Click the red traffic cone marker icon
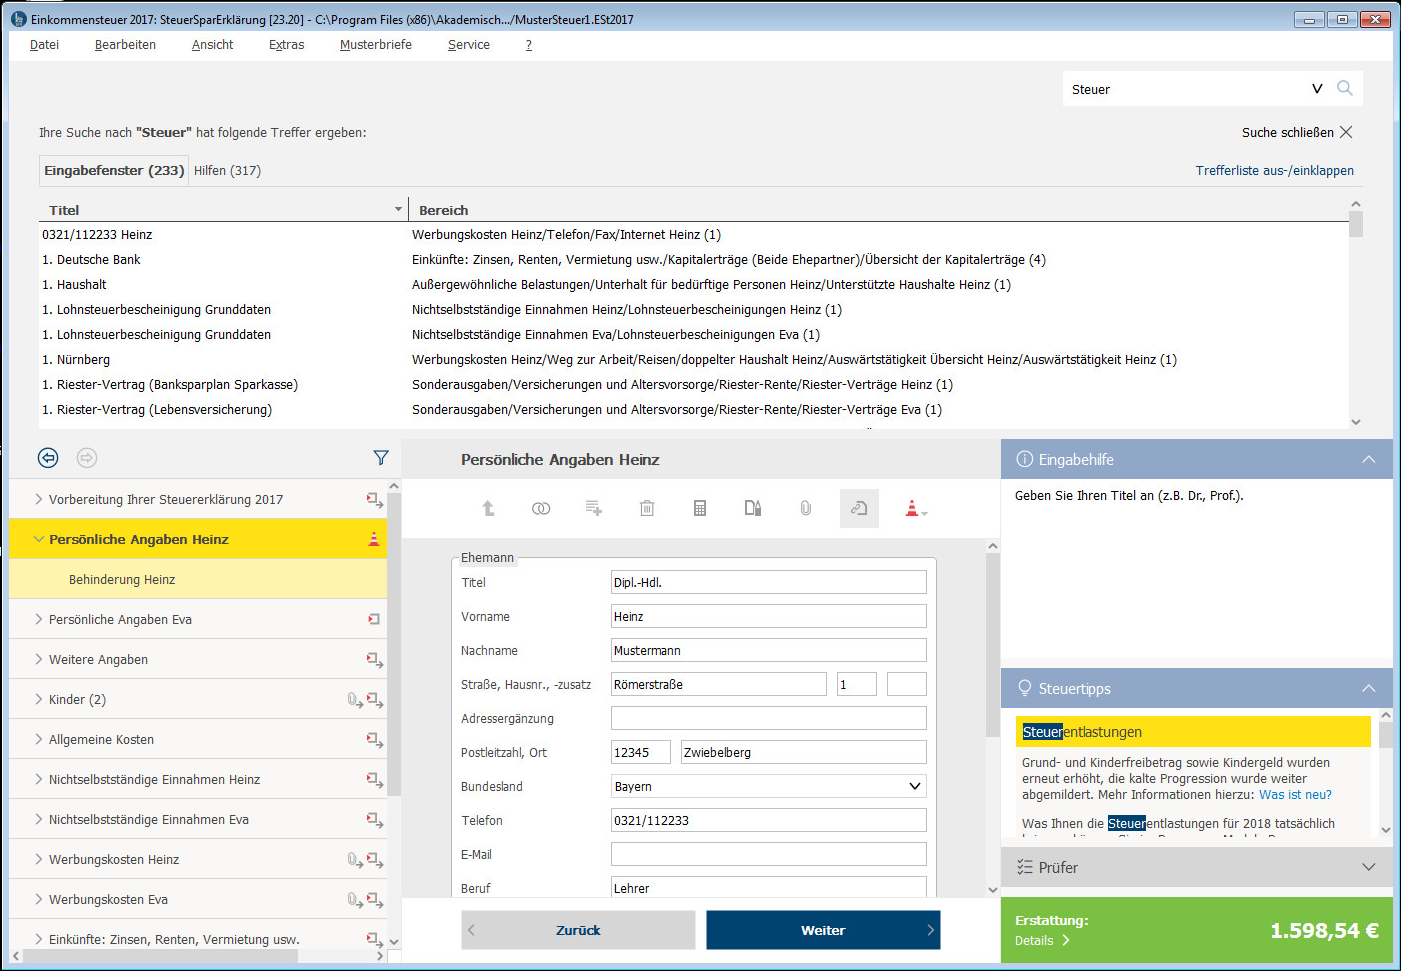Screen dimensions: 1401x971 click(x=913, y=508)
